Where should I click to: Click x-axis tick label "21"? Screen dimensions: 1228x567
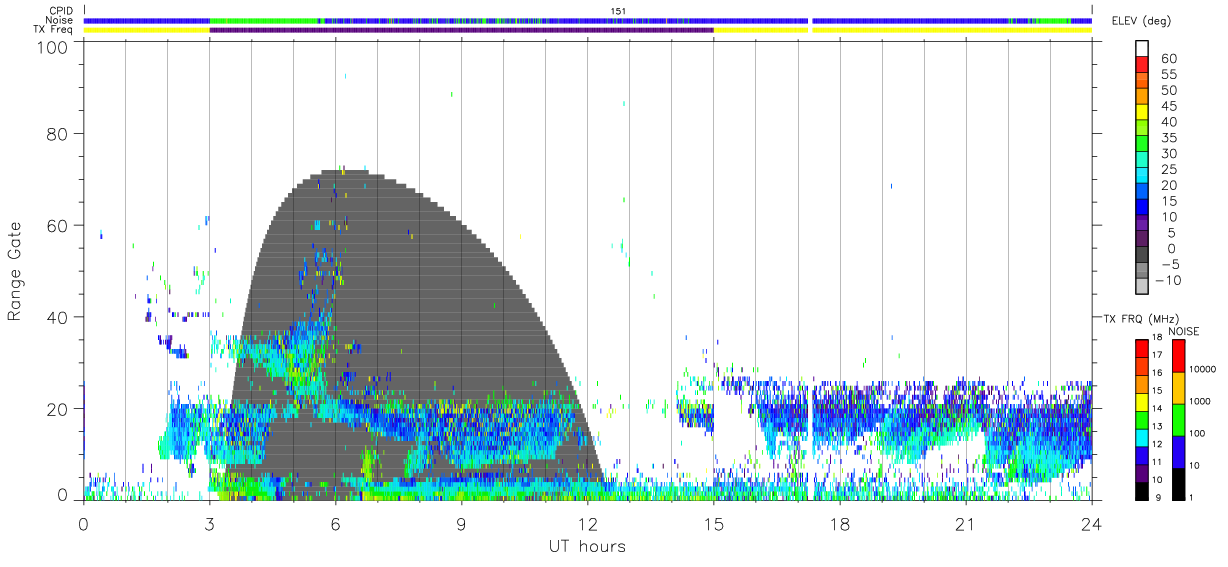965,523
